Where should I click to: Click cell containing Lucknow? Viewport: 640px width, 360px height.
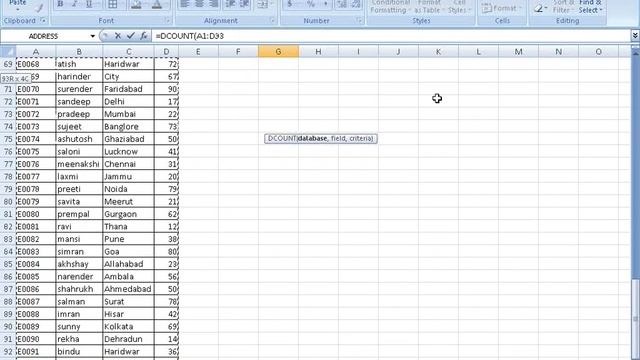click(128, 151)
